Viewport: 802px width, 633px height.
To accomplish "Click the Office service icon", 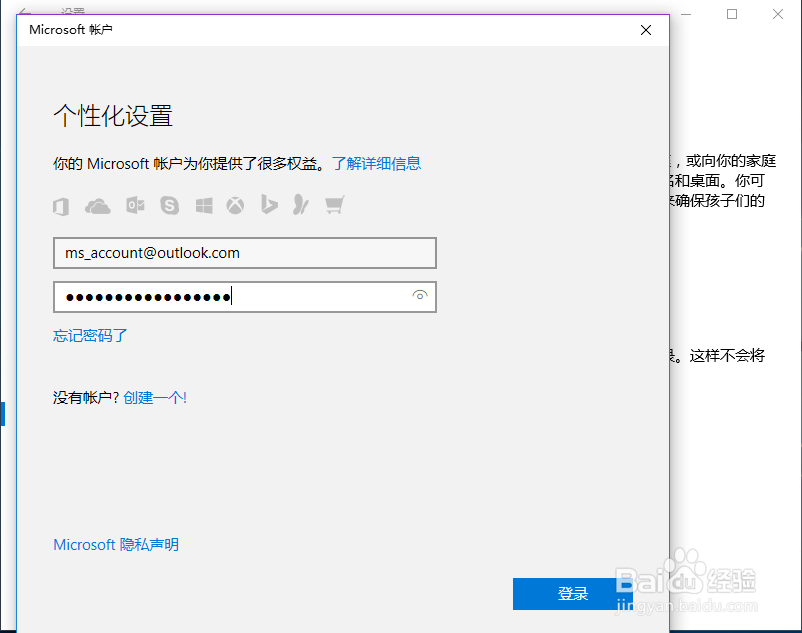I will 61,207.
